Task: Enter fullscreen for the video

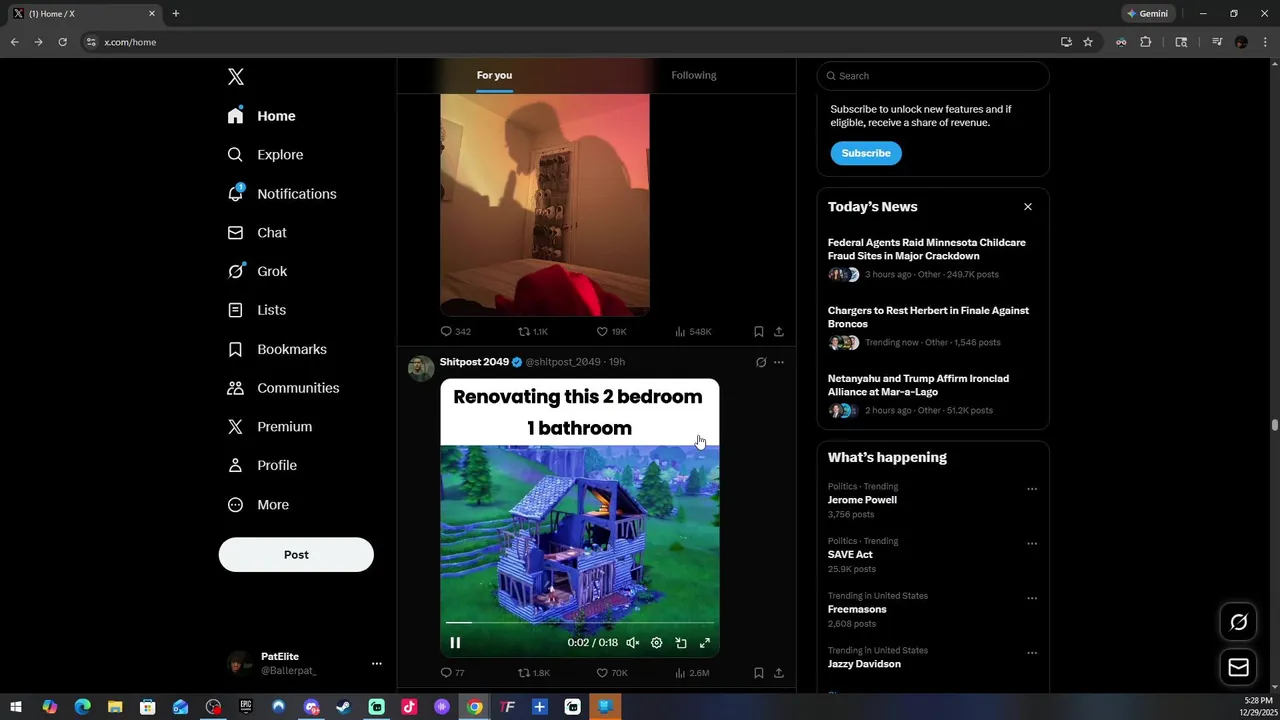Action: tap(705, 643)
